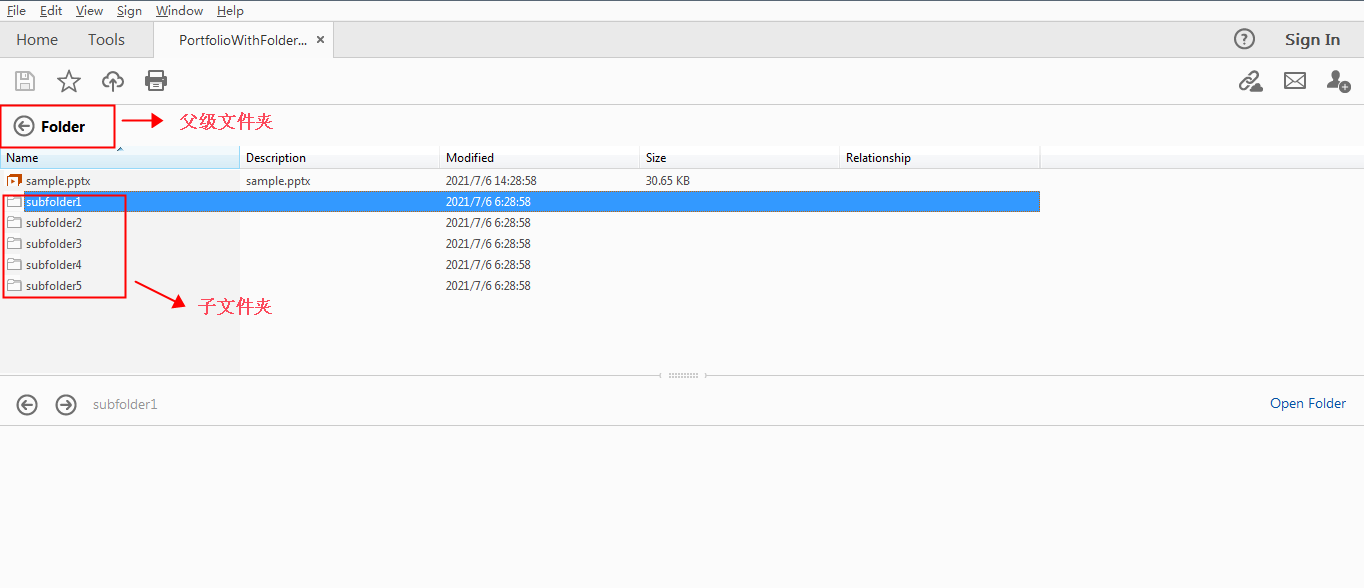Click the previous arrow in preview bar

coord(27,405)
